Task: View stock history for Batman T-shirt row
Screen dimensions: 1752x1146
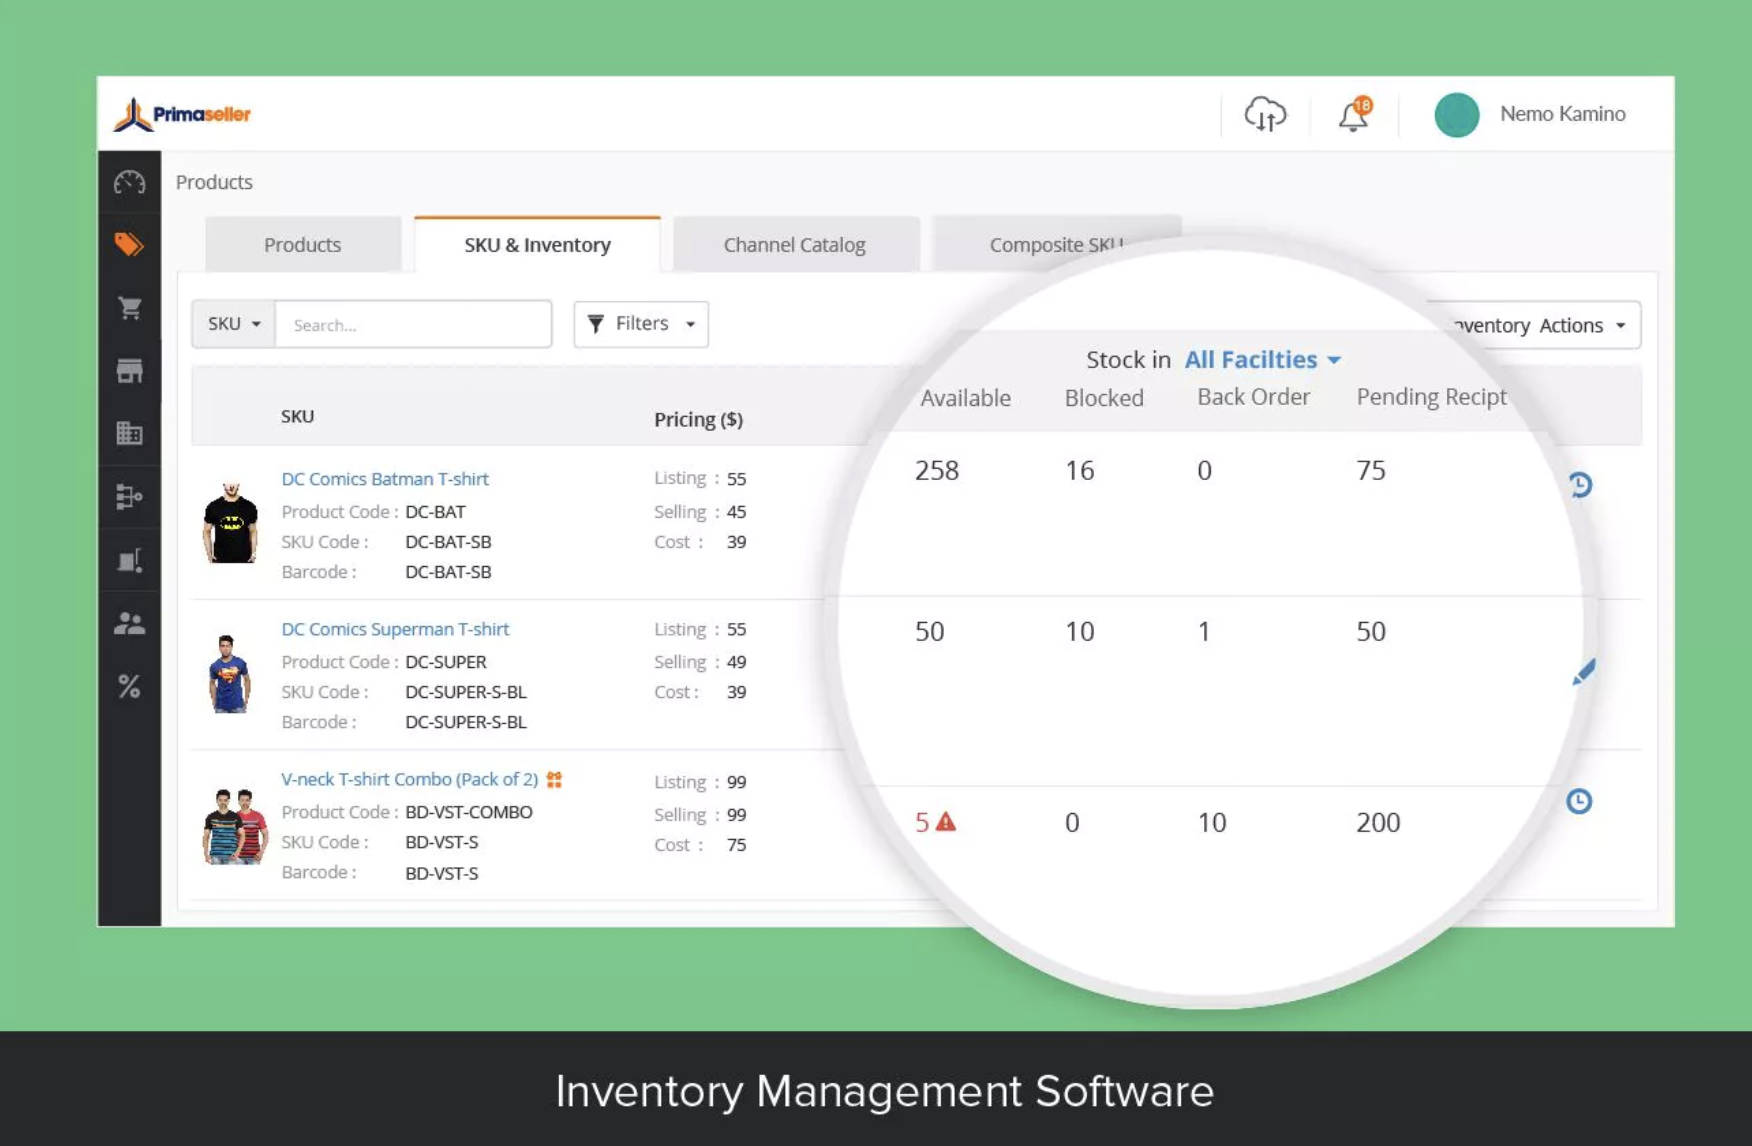Action: 1580,485
